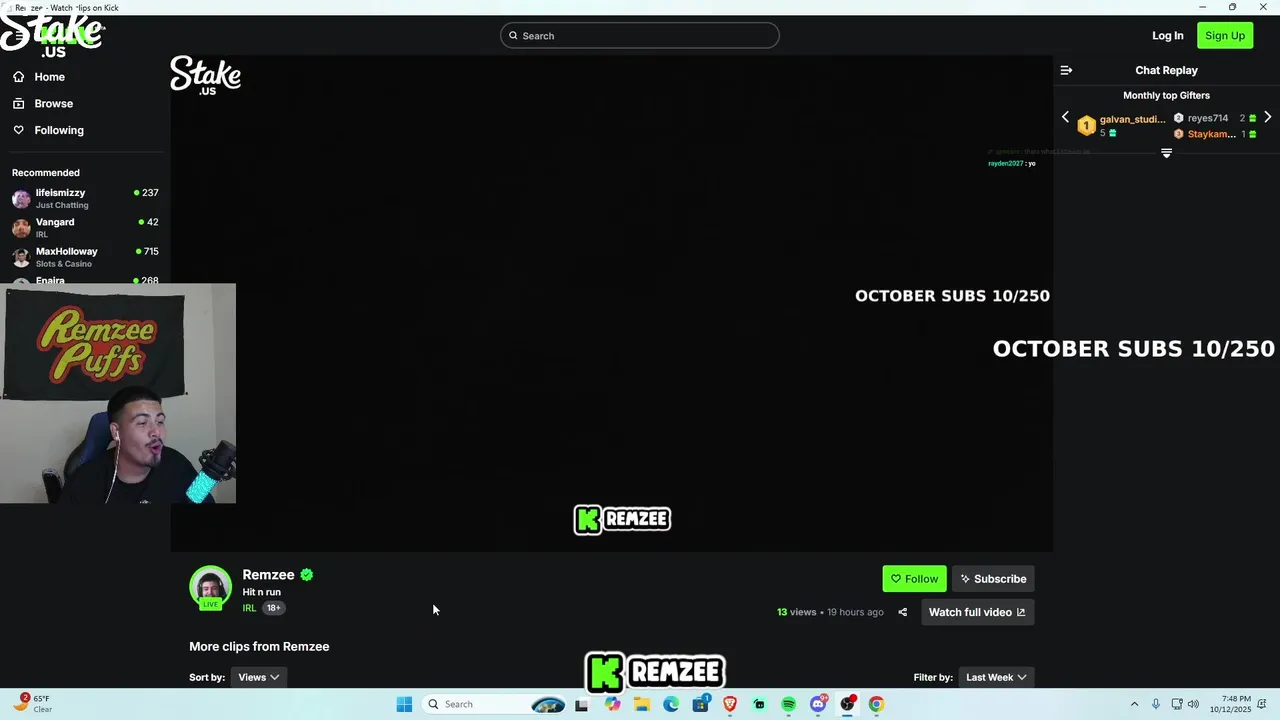Open the Filter by Last Week dropdown
Viewport: 1280px width, 720px height.
(996, 677)
